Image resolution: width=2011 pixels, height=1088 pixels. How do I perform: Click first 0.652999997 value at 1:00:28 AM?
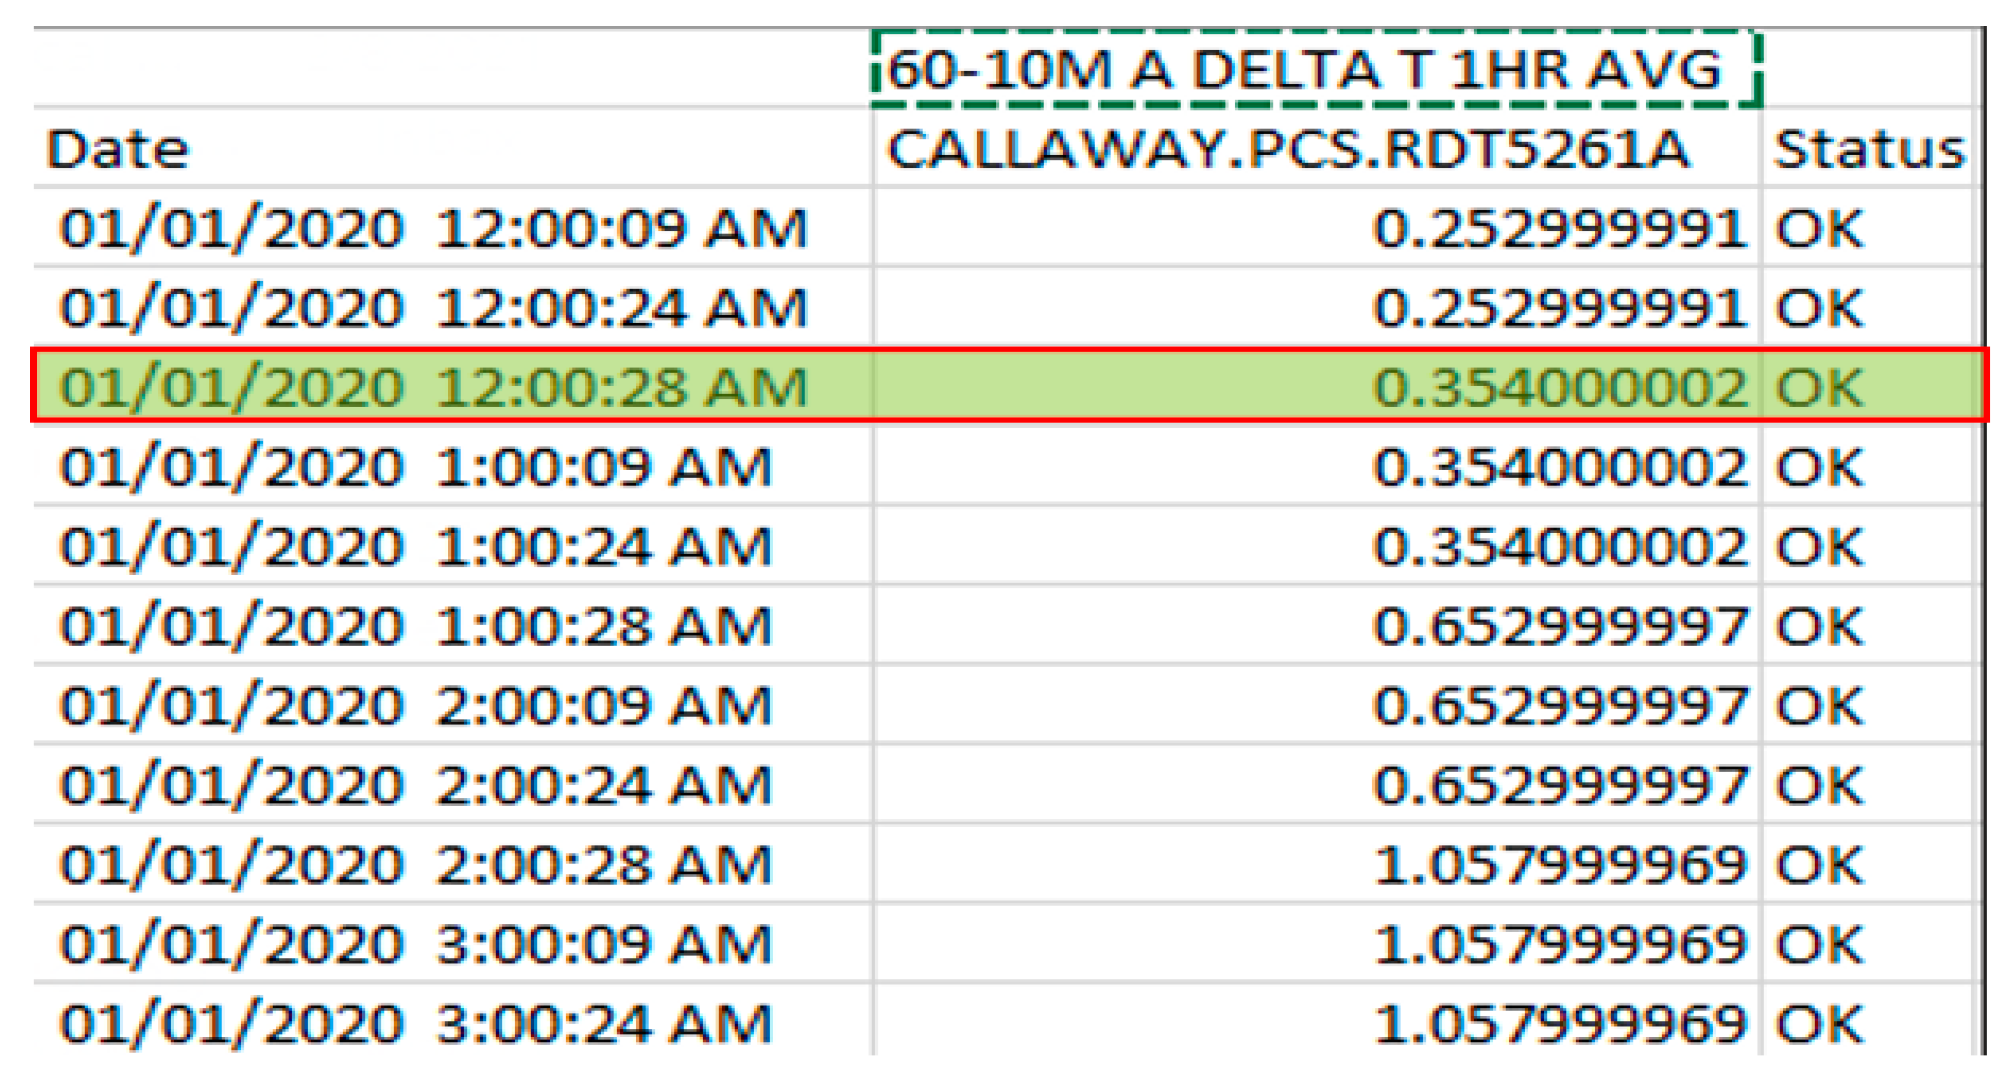(x=1558, y=626)
